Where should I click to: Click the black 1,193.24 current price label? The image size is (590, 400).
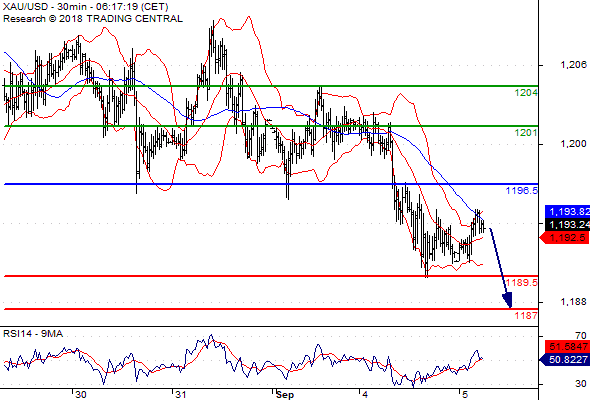[x=567, y=225]
